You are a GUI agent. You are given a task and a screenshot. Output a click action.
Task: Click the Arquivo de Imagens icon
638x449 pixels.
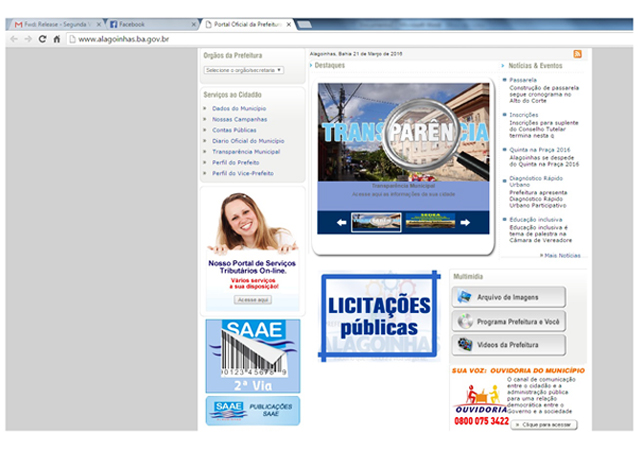coord(464,297)
